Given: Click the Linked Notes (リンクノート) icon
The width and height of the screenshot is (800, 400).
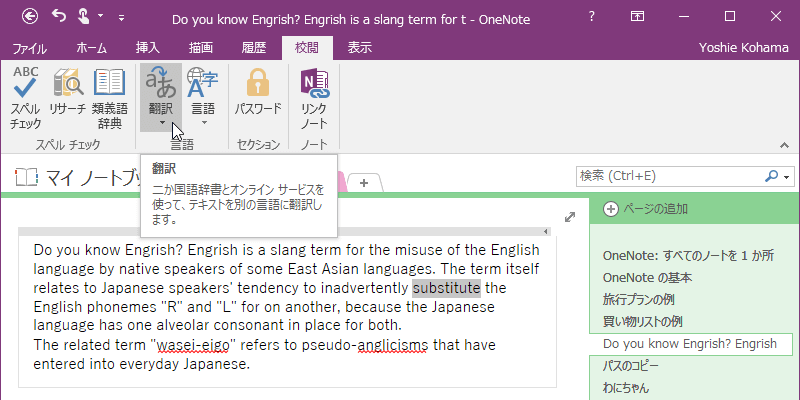Looking at the screenshot, I should click(x=314, y=97).
